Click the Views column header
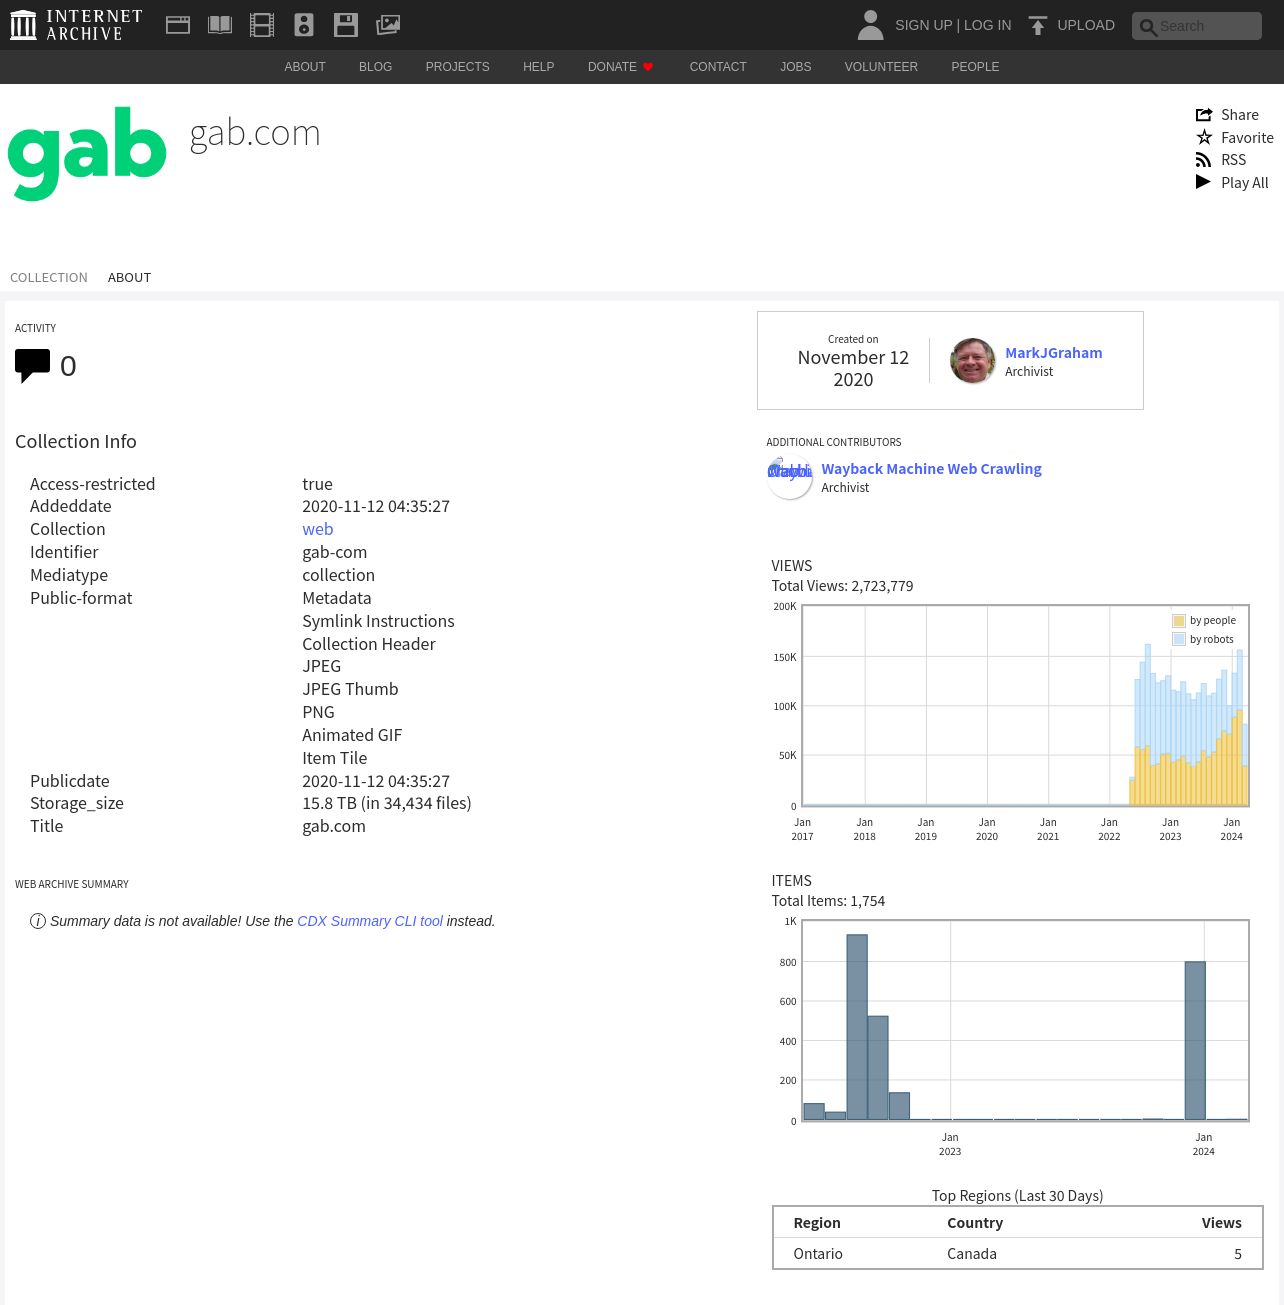This screenshot has height=1305, width=1284. [1221, 1223]
